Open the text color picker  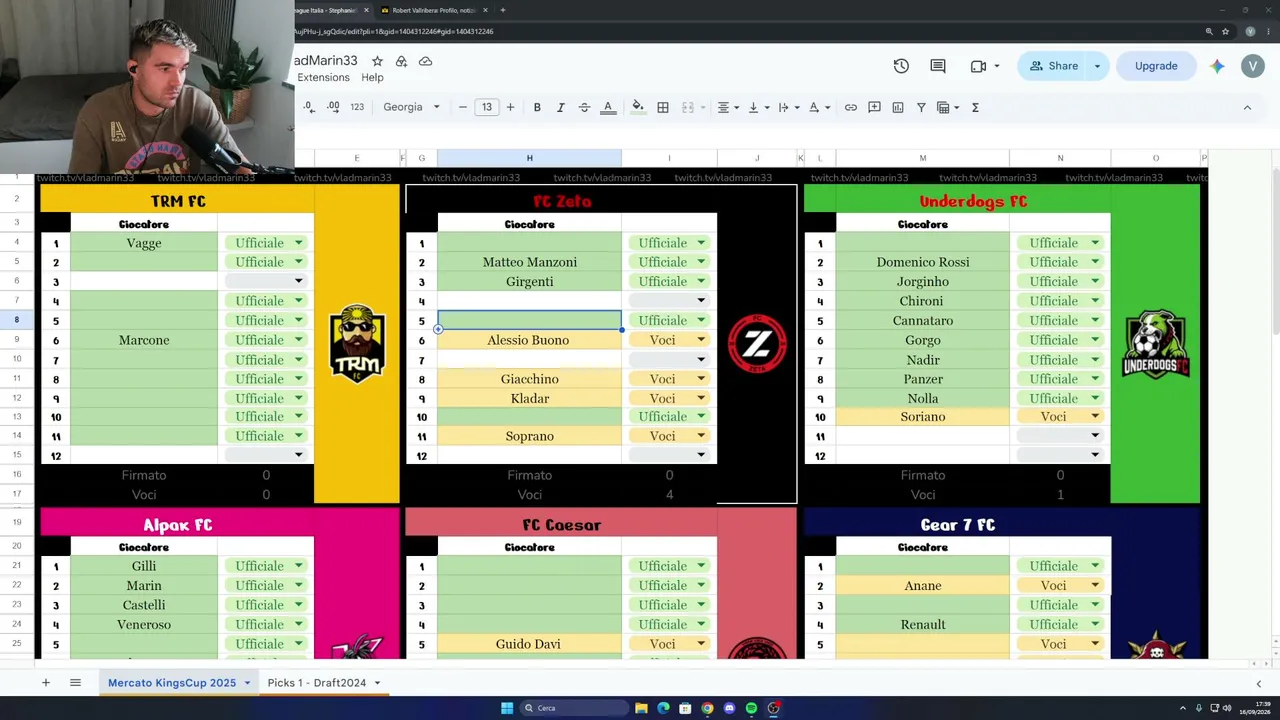[608, 107]
